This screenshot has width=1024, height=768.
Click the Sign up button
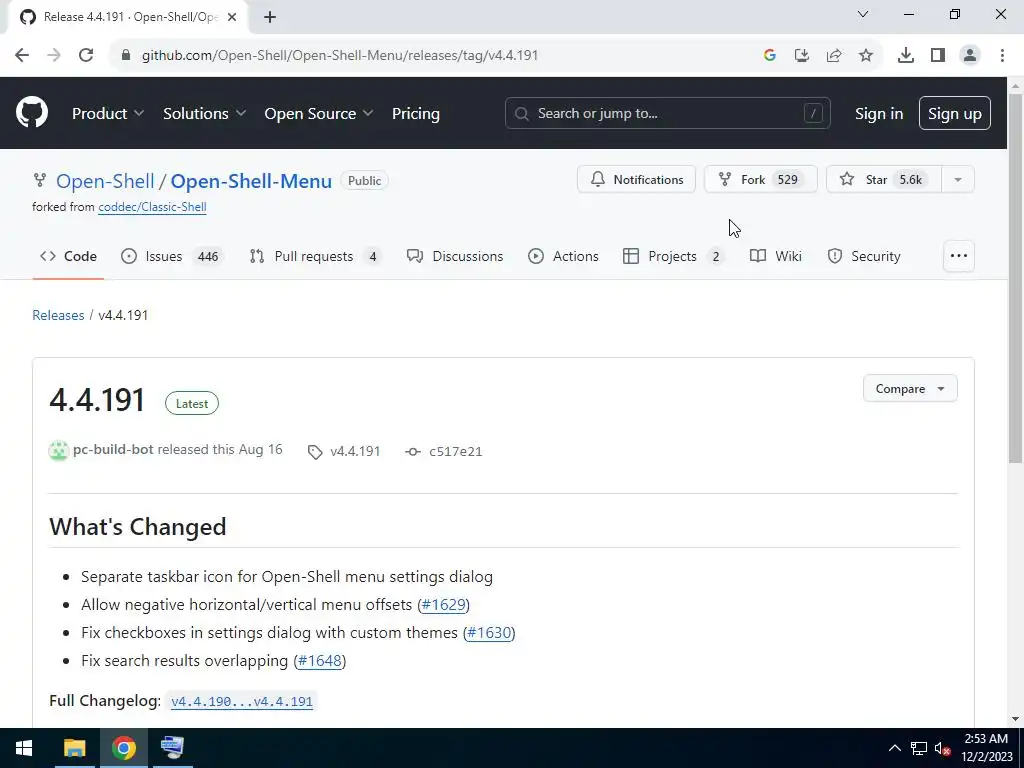click(x=954, y=113)
